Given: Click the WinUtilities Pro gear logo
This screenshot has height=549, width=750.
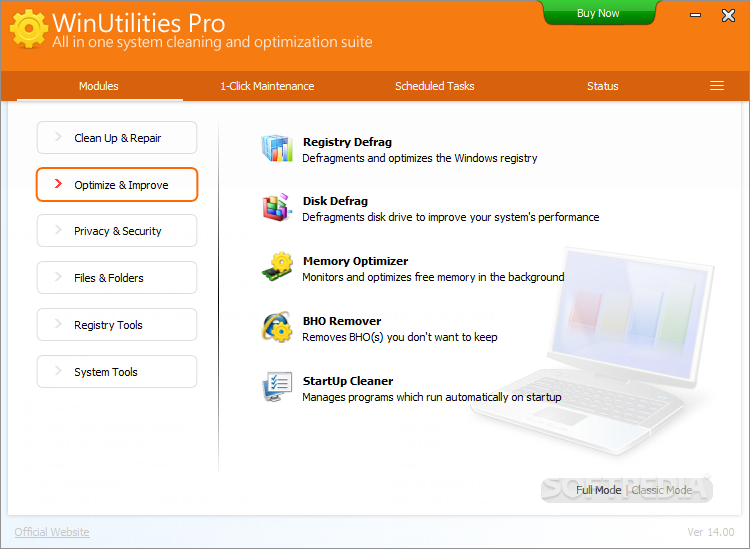Looking at the screenshot, I should (x=29, y=29).
